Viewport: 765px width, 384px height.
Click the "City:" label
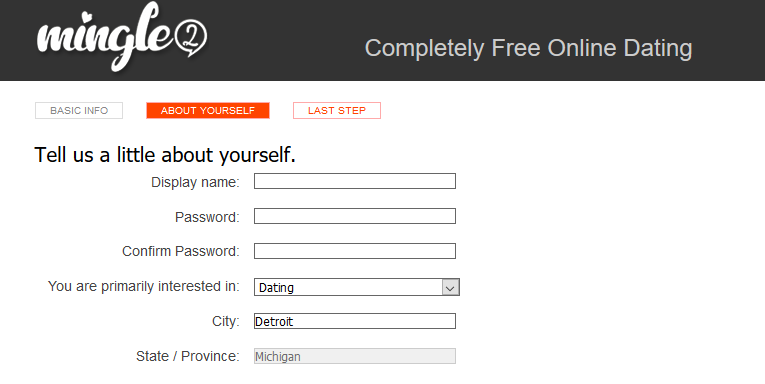pyautogui.click(x=226, y=322)
